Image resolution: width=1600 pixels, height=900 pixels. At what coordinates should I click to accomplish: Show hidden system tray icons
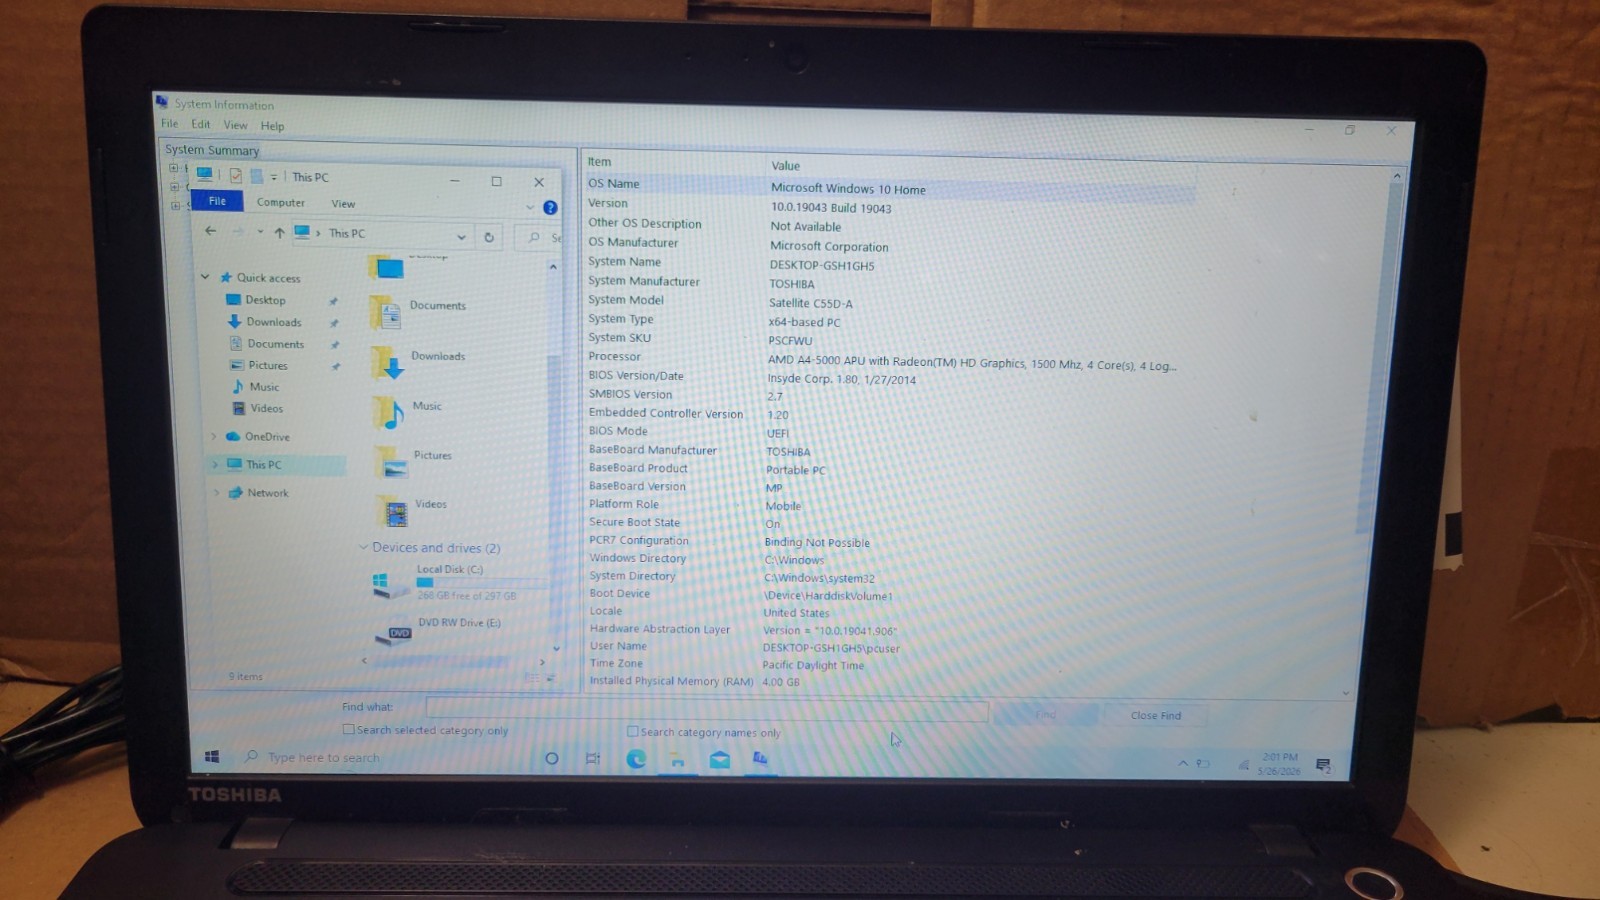pyautogui.click(x=1183, y=763)
